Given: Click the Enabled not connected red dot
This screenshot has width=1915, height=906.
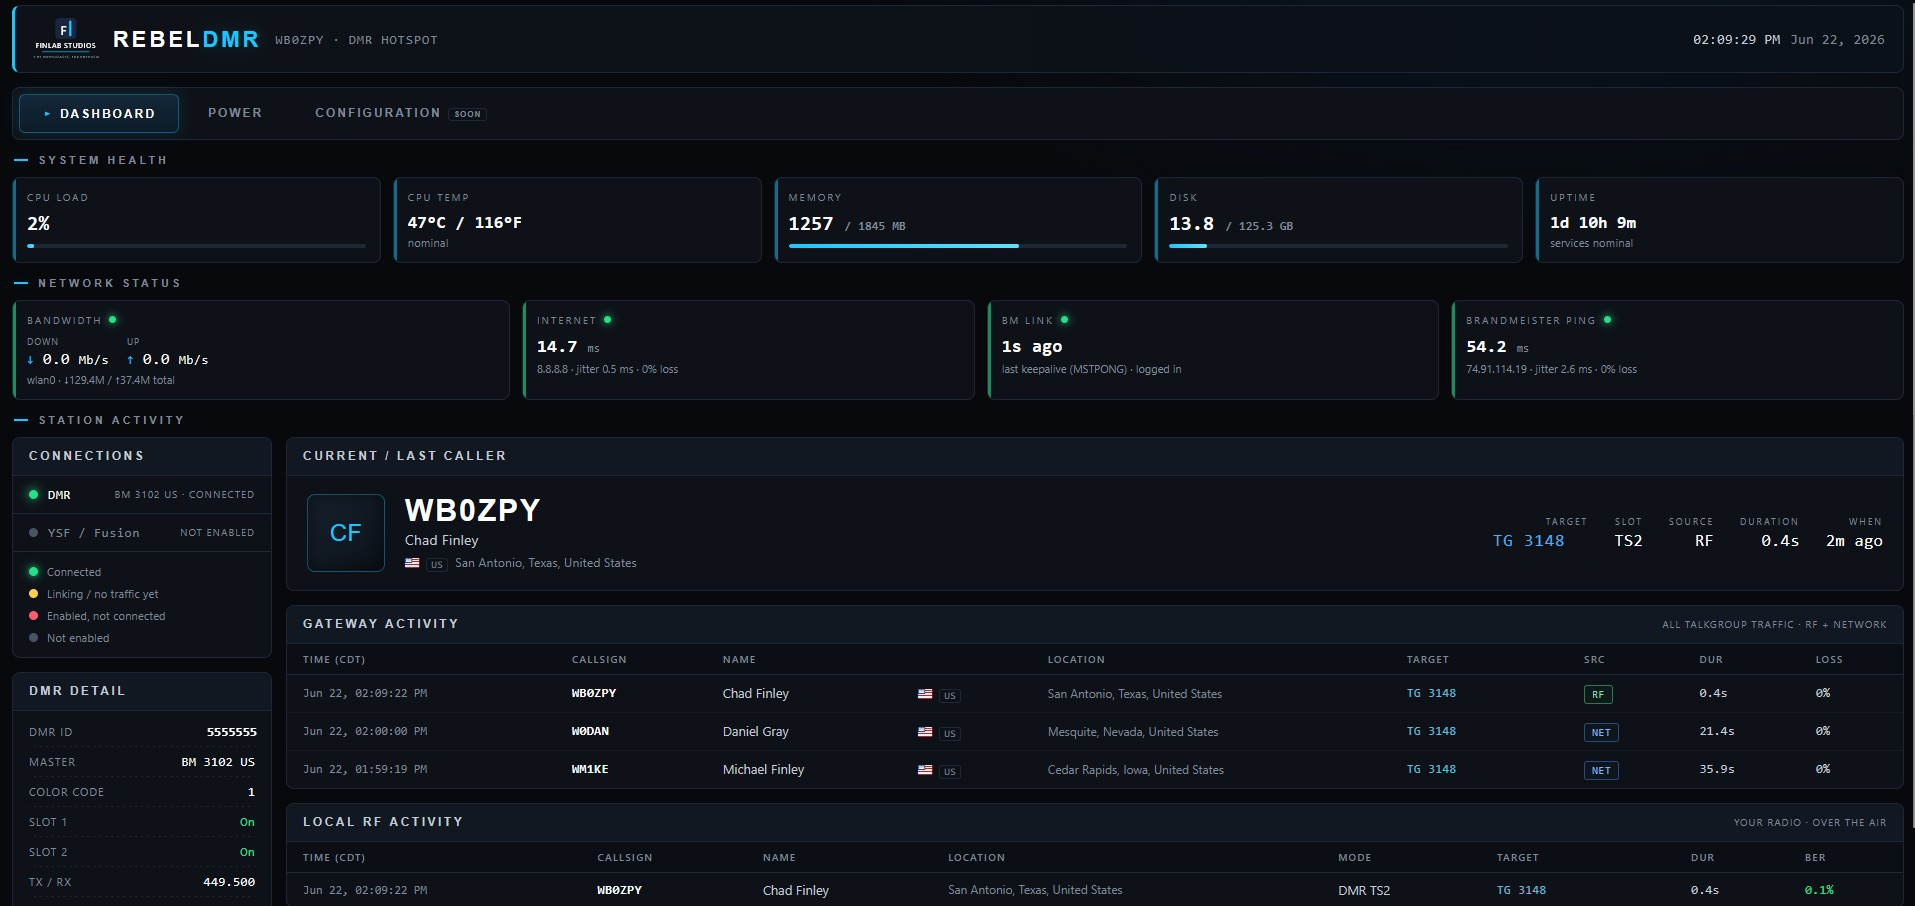Looking at the screenshot, I should coord(33,616).
